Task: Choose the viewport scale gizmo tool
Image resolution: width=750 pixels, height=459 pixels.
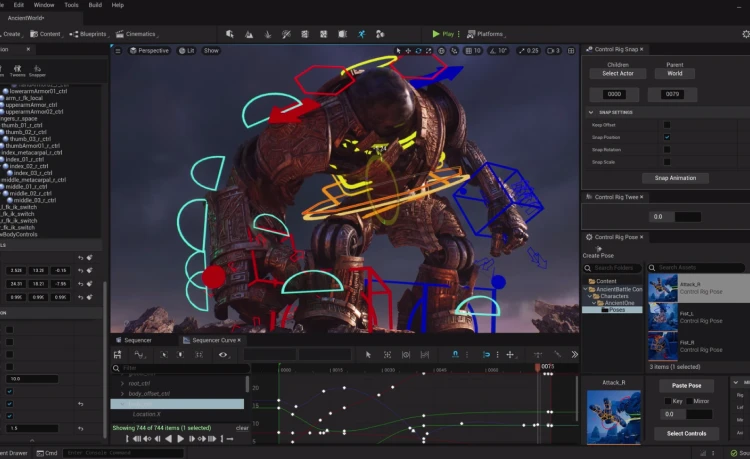Action: 428,51
